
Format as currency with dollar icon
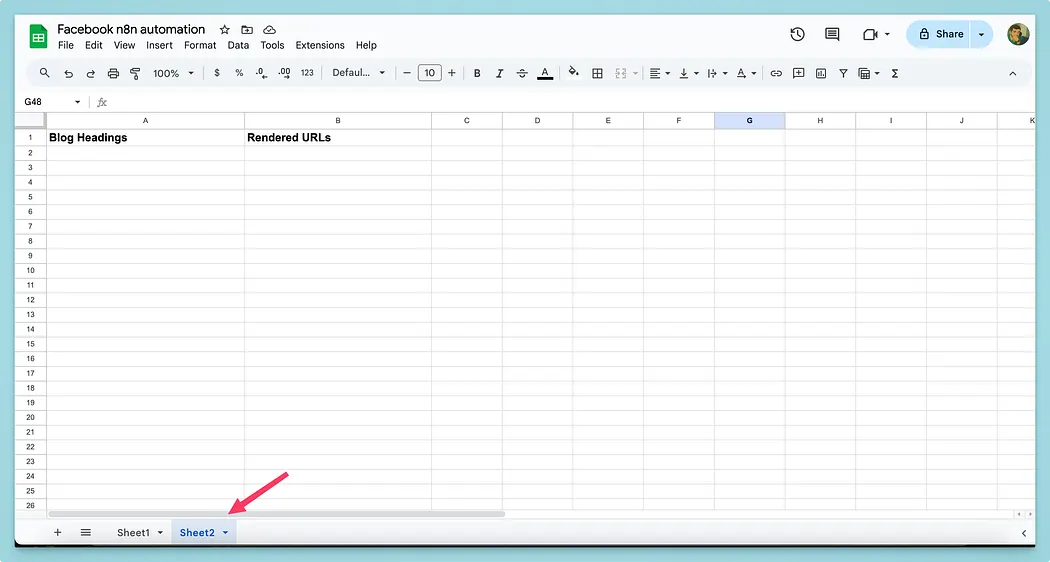point(217,73)
